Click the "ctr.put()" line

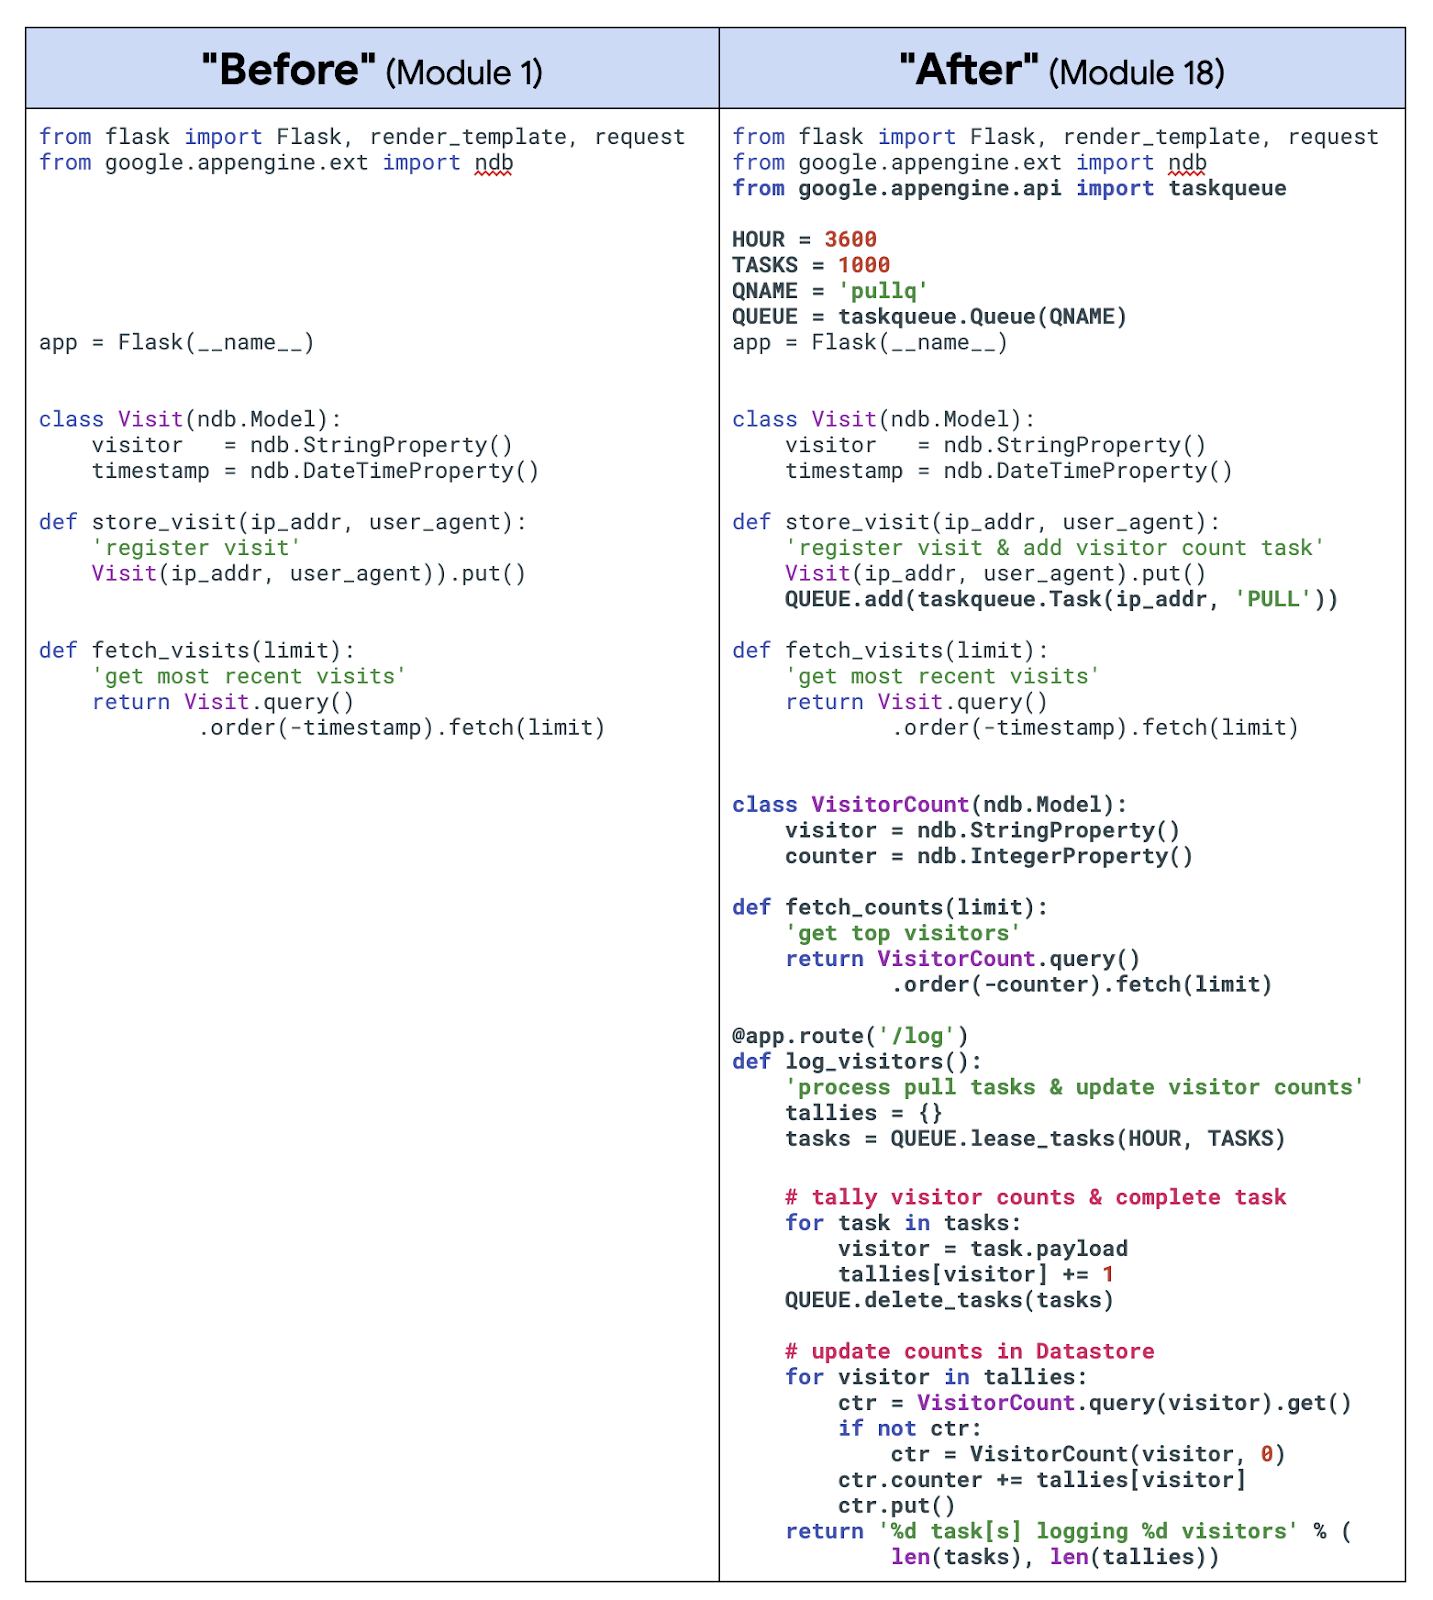pyautogui.click(x=896, y=1505)
